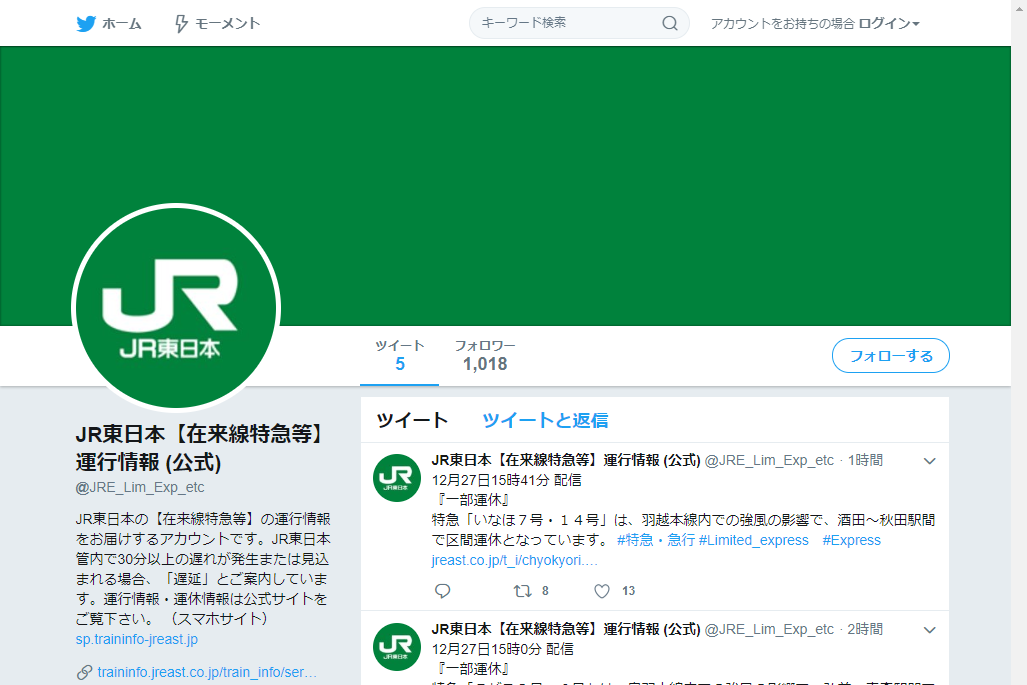Click the 1時間 timestamp of the first tweet
The height and width of the screenshot is (685, 1027).
865,460
